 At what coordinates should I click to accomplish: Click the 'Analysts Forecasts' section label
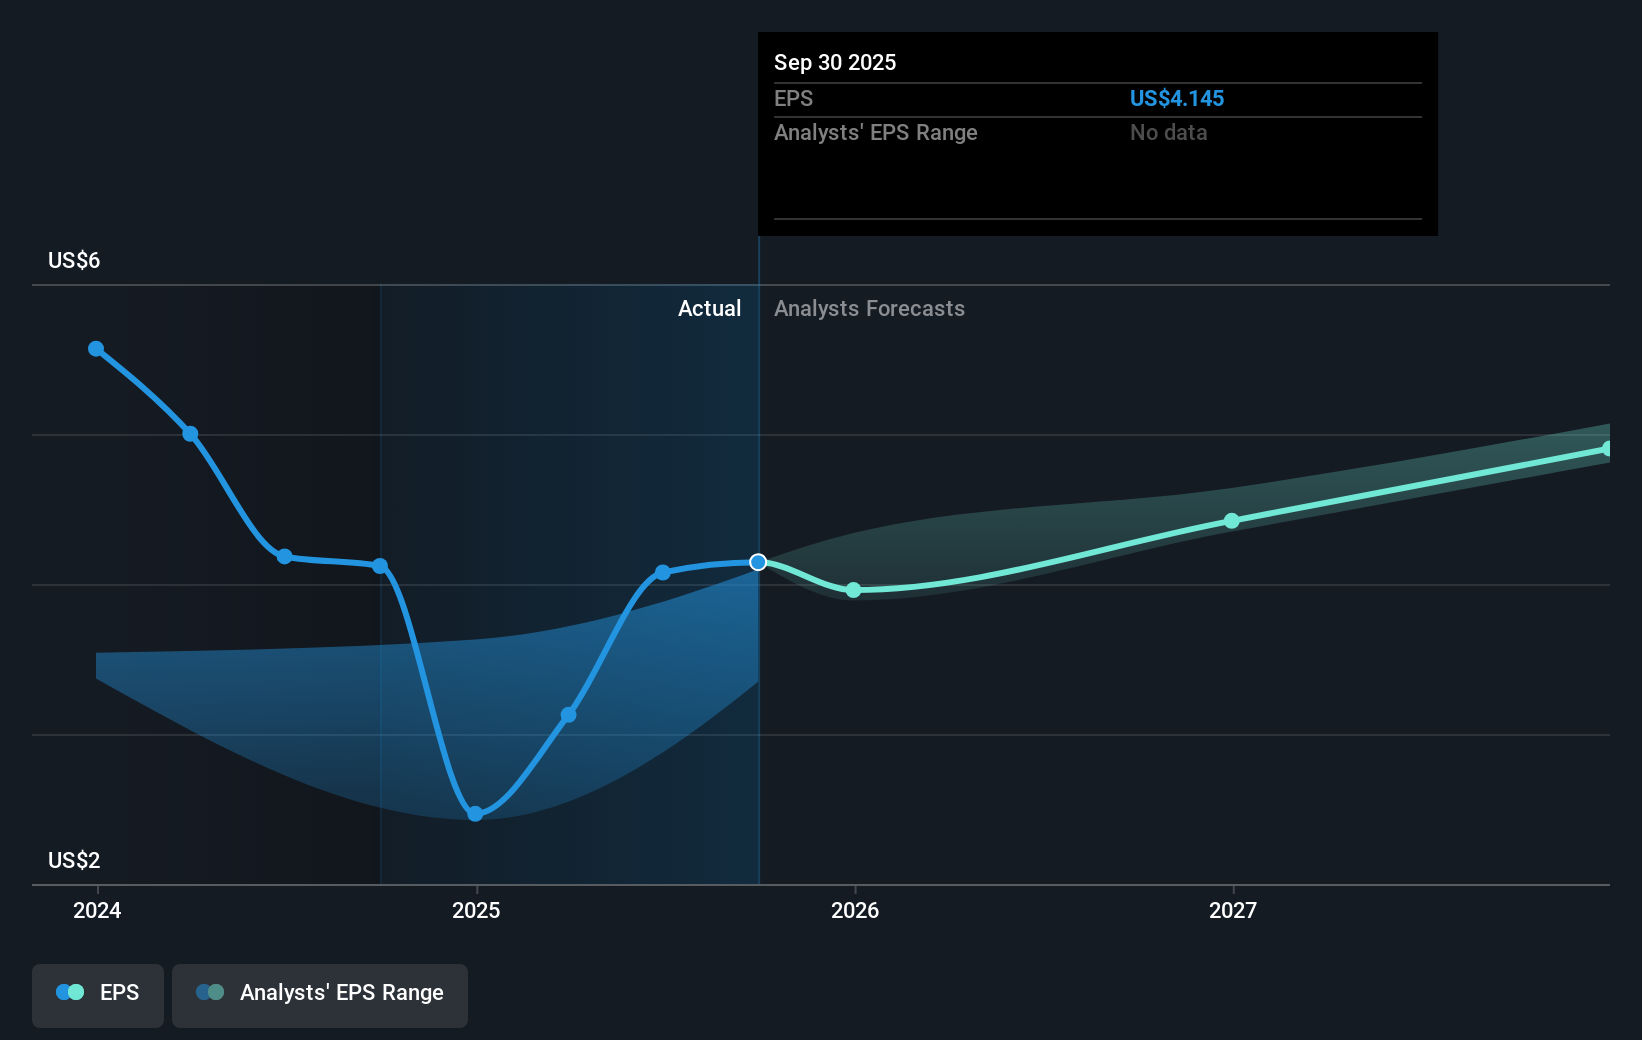869,309
